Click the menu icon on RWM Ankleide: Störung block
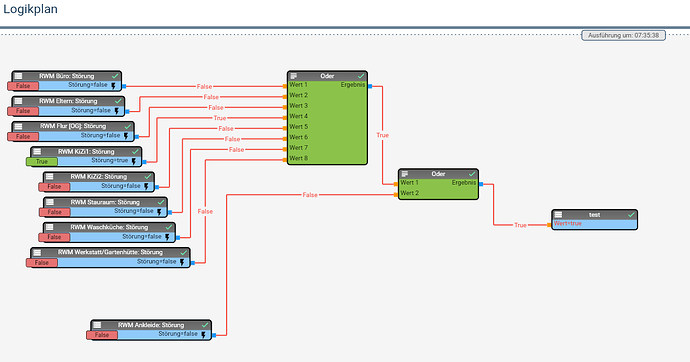Viewport: 690px width, 362px height. pos(97,325)
